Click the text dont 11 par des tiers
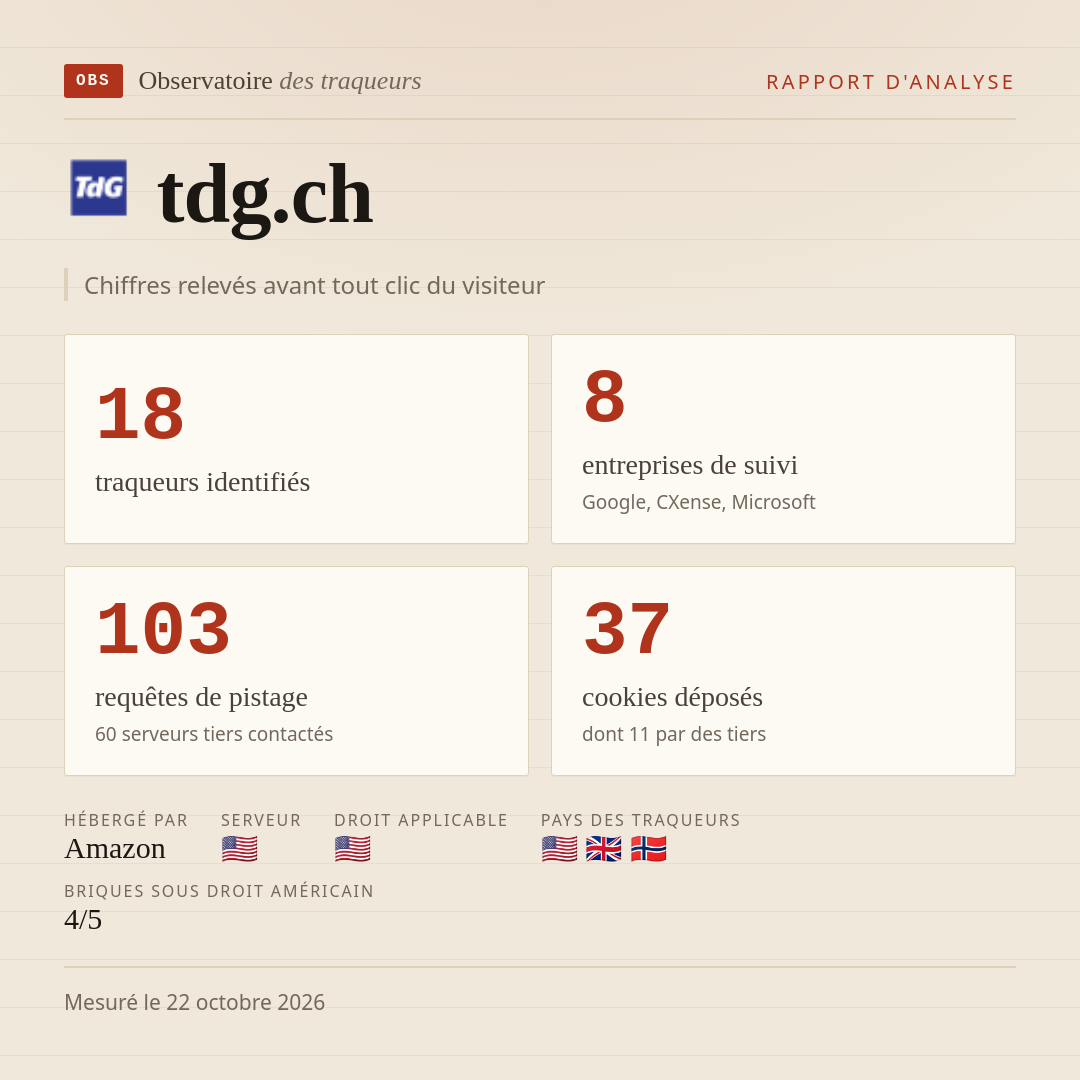The height and width of the screenshot is (1080, 1080). [x=674, y=734]
